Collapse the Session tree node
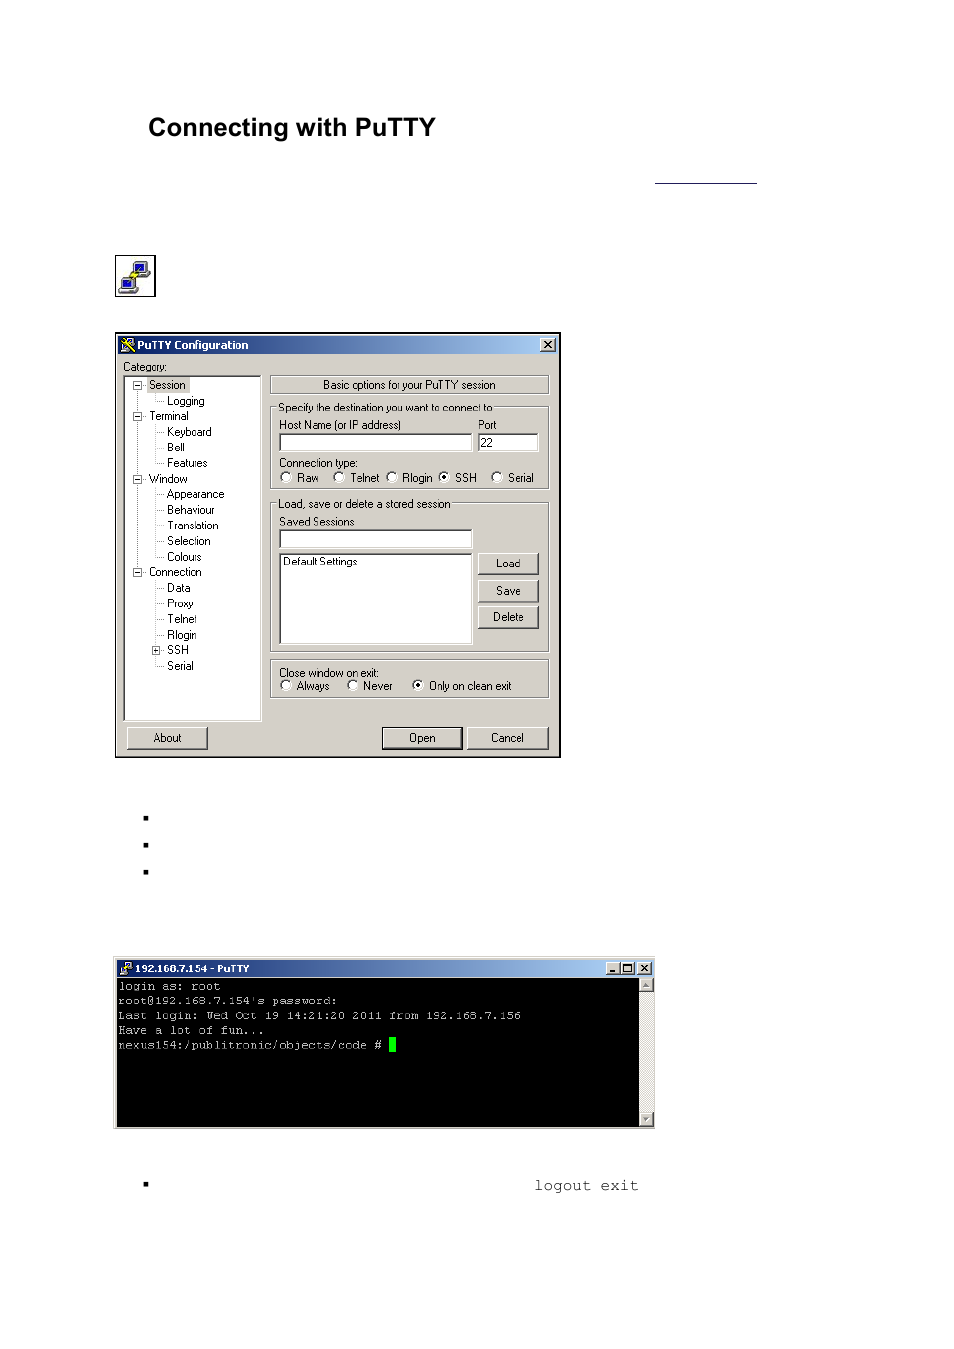The height and width of the screenshot is (1349, 954). 138,385
